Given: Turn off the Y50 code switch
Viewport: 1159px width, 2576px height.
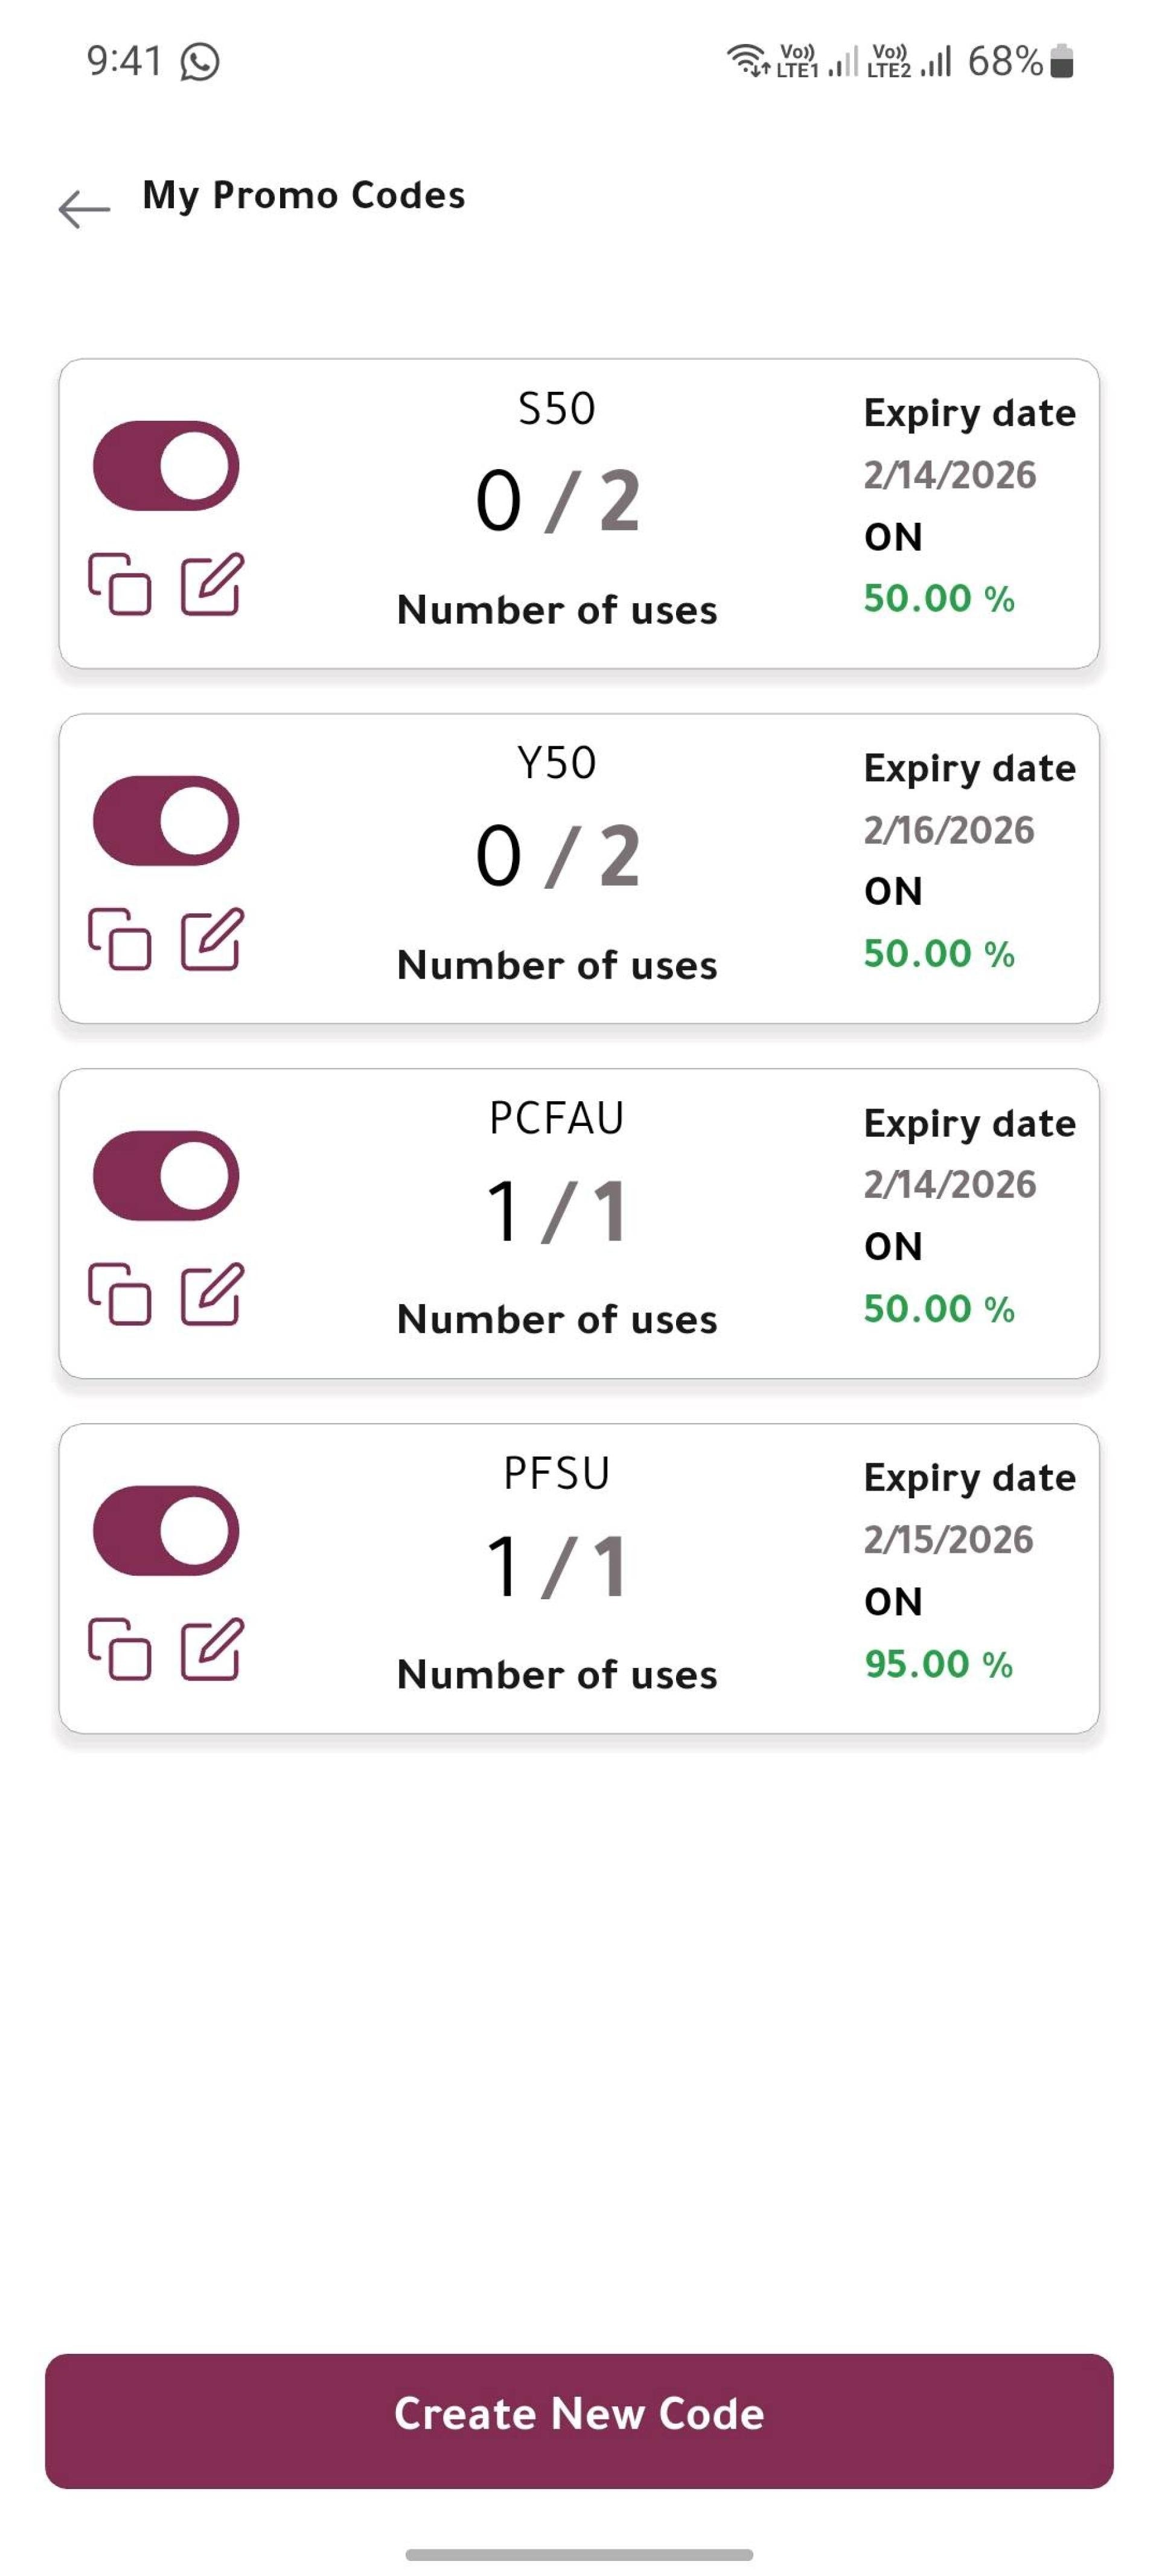Looking at the screenshot, I should pyautogui.click(x=166, y=821).
